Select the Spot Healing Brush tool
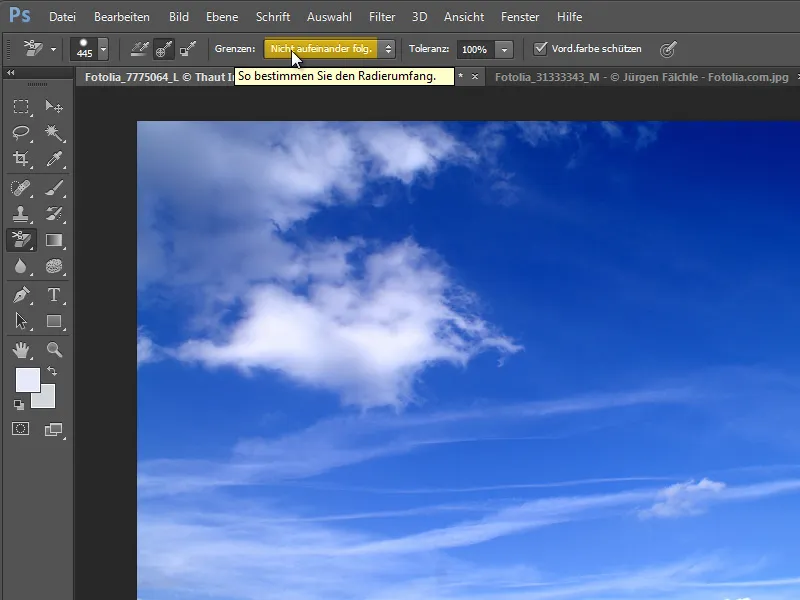Screen dimensions: 800x600 pyautogui.click(x=21, y=188)
